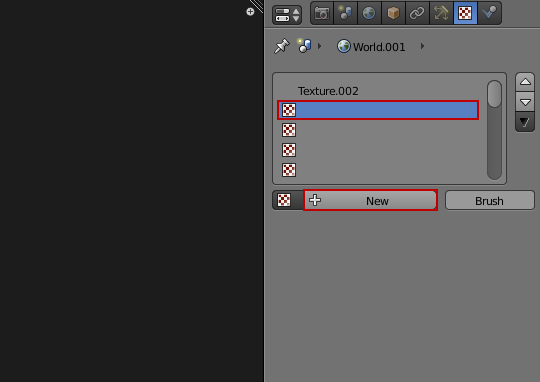
Task: Switch to the Scene properties tab
Action: coord(345,13)
